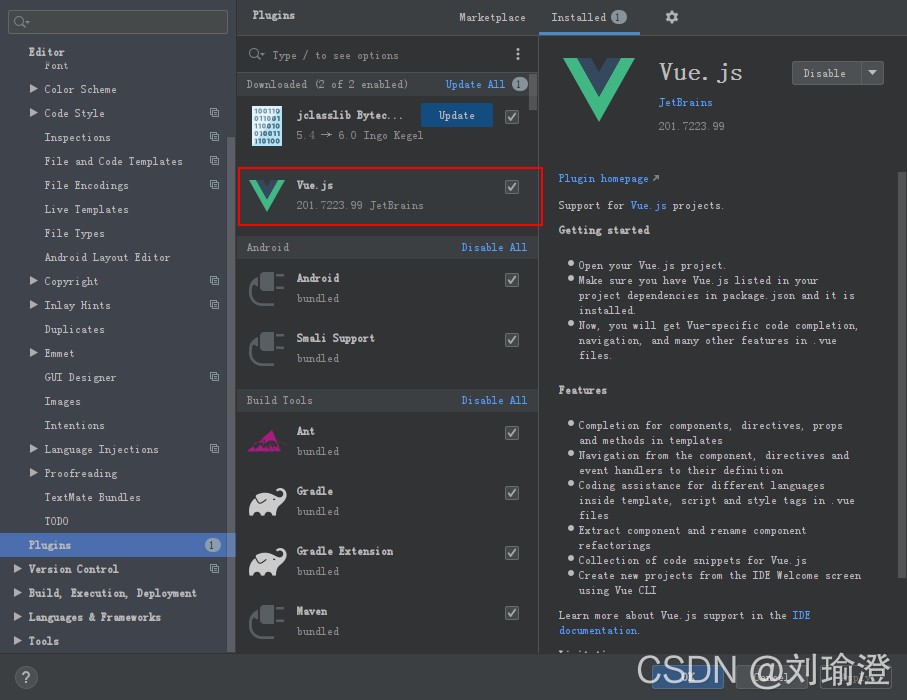Click project-level icon next to File Encodings
The height and width of the screenshot is (700, 907).
[x=215, y=185]
